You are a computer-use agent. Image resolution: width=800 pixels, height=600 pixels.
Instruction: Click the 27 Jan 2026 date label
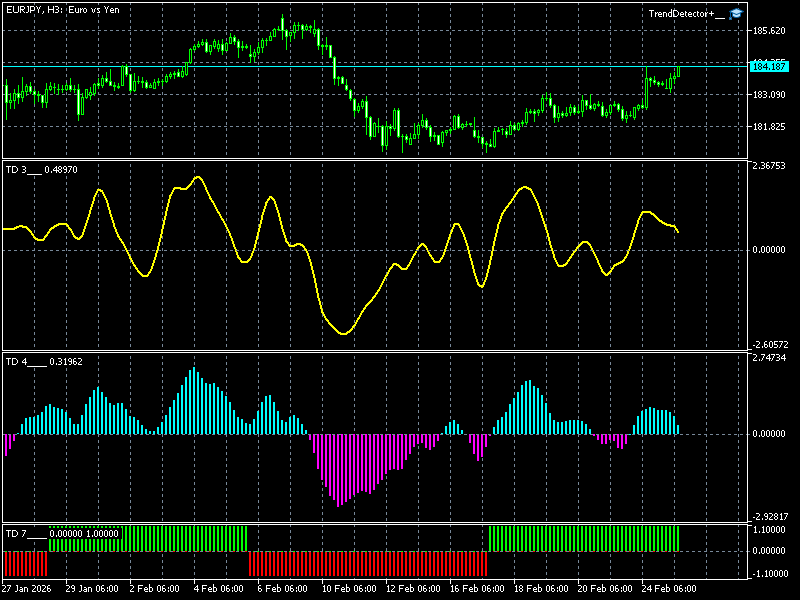pos(27,588)
